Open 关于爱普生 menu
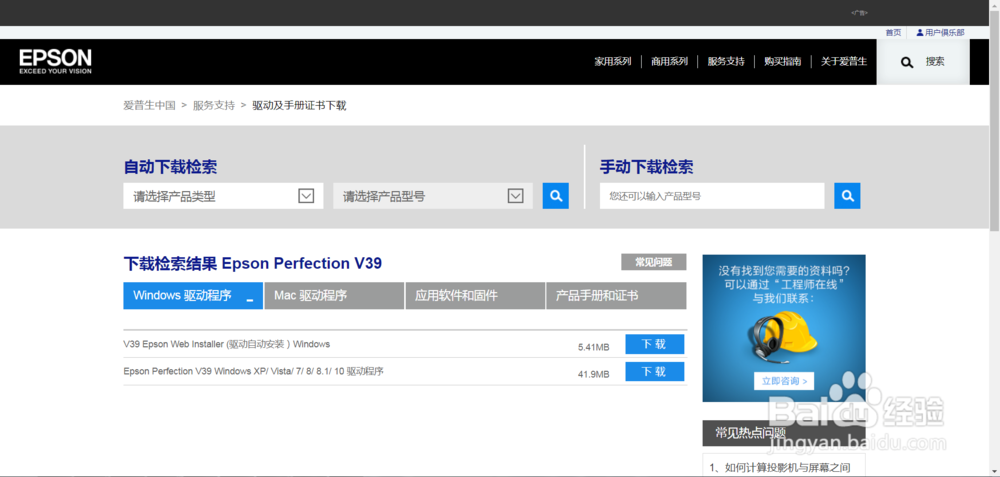1000x477 pixels. tap(844, 62)
